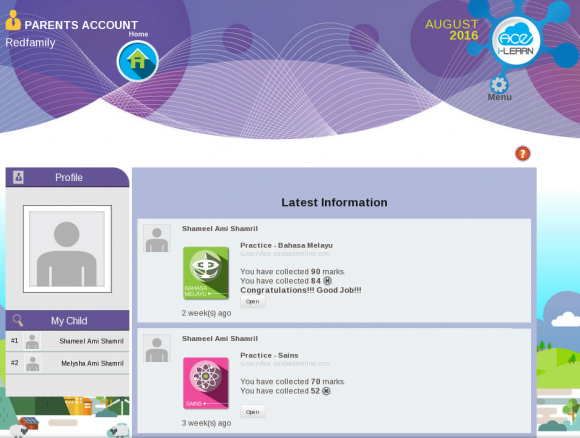This screenshot has width=580, height=438.
Task: Click the Practice - Bahasa Melayu title
Action: click(x=286, y=245)
